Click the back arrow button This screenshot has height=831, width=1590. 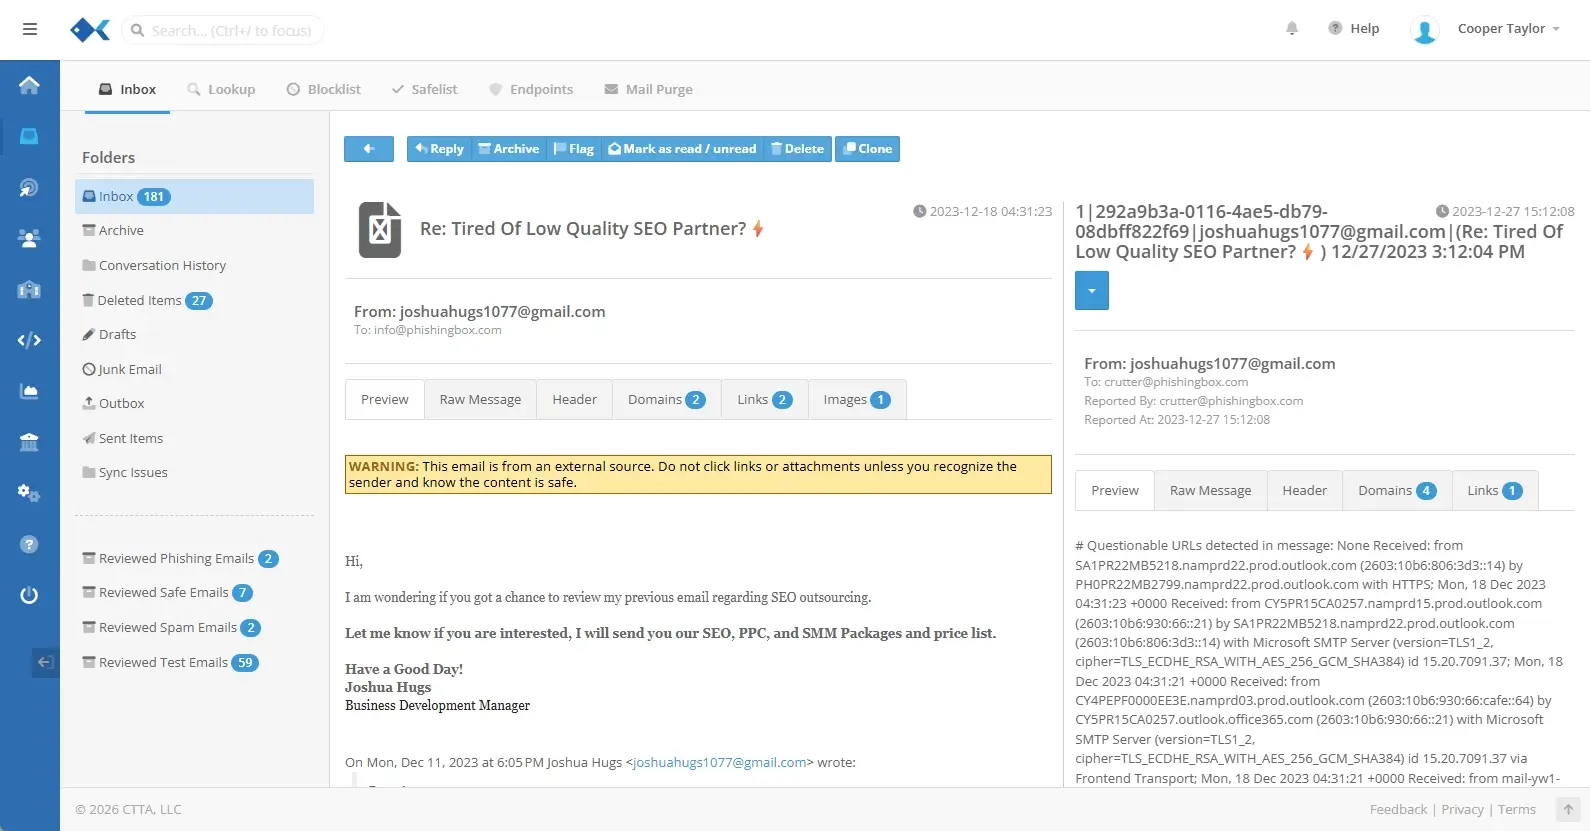point(368,149)
